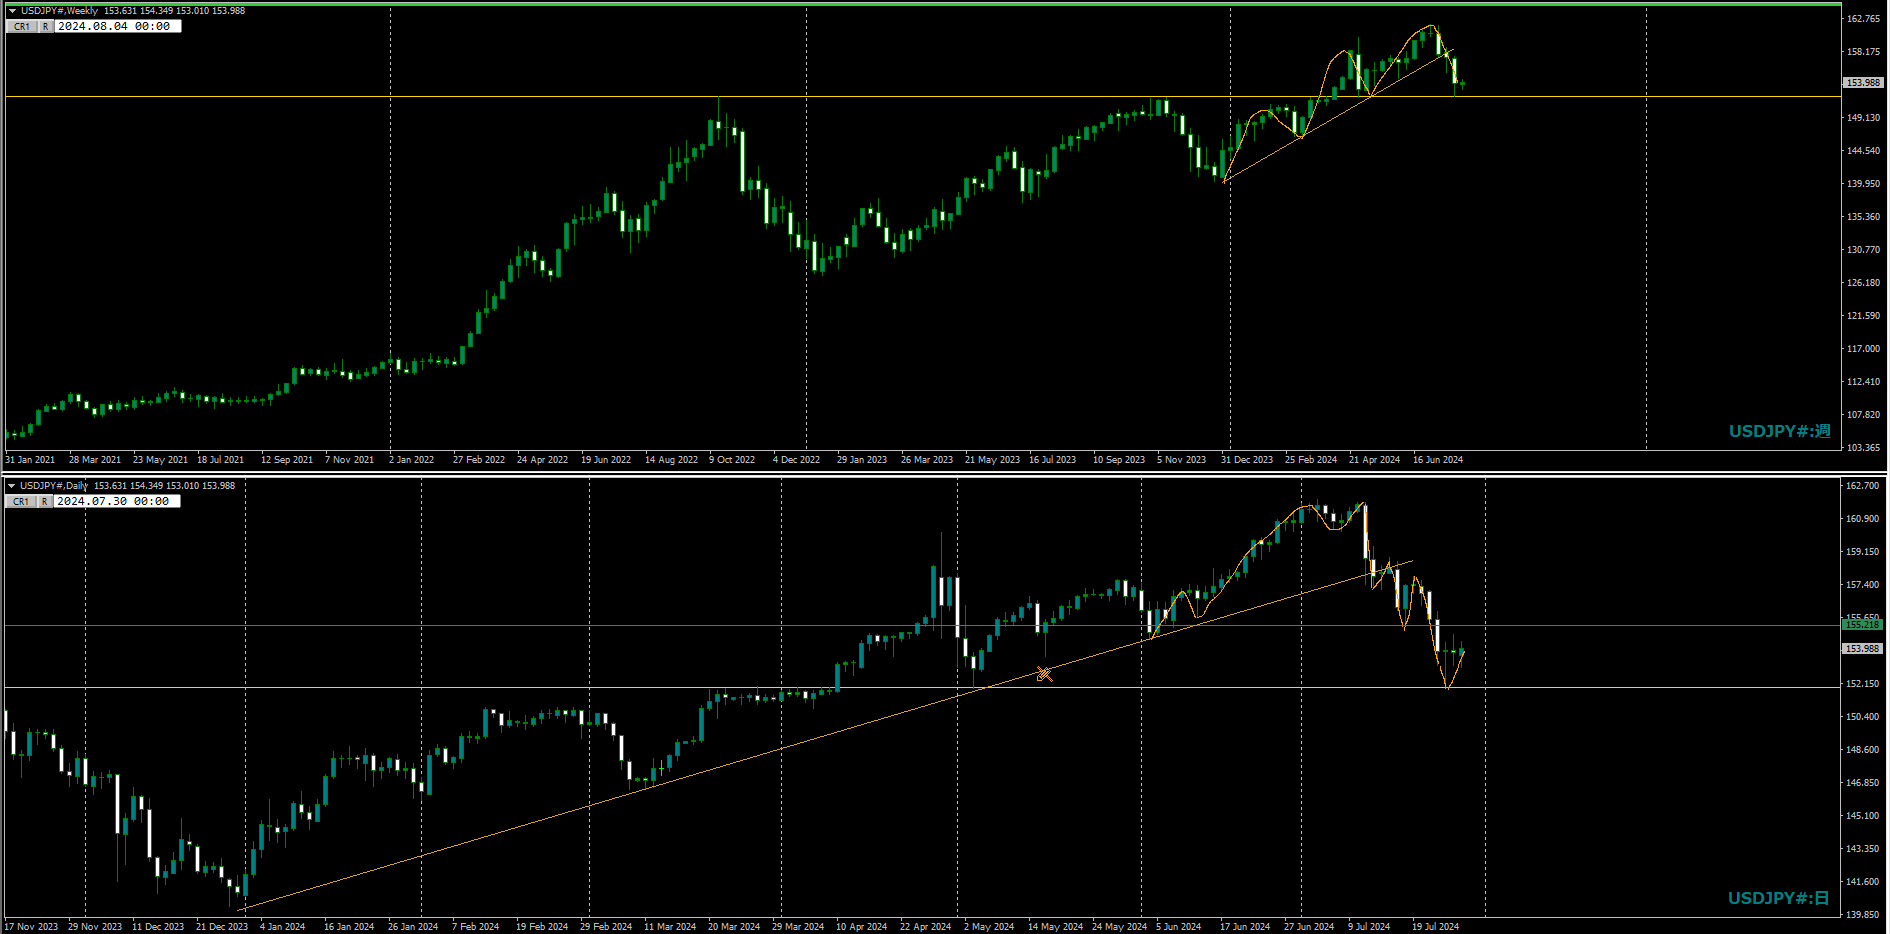
Task: Click the 2 Jan 2022 date on Weekly axis
Action: (411, 460)
